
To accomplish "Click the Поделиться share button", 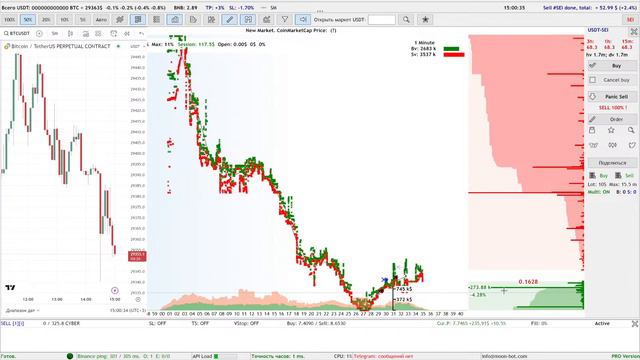I will (612, 163).
